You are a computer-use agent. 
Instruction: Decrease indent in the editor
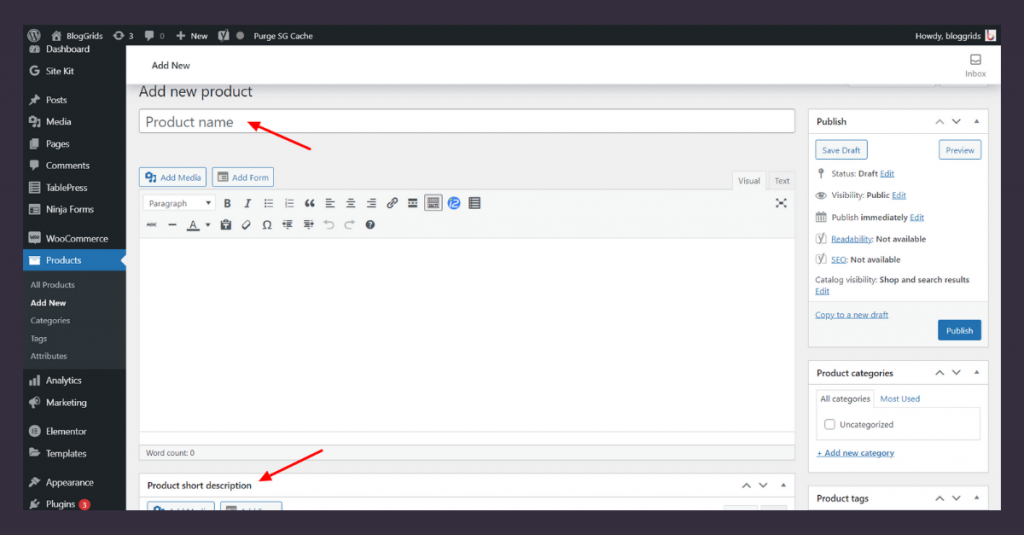pos(287,225)
